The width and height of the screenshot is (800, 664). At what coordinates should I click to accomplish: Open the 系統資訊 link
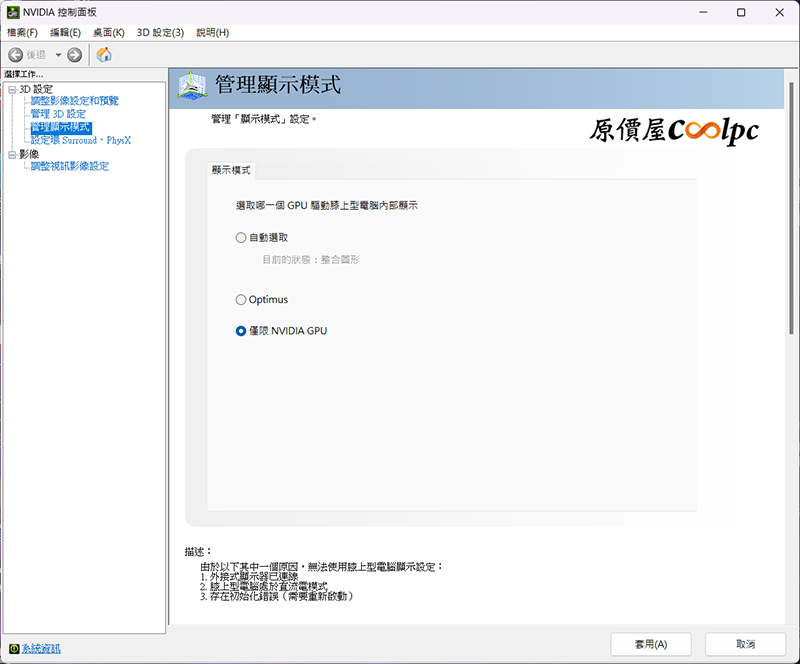tap(41, 648)
